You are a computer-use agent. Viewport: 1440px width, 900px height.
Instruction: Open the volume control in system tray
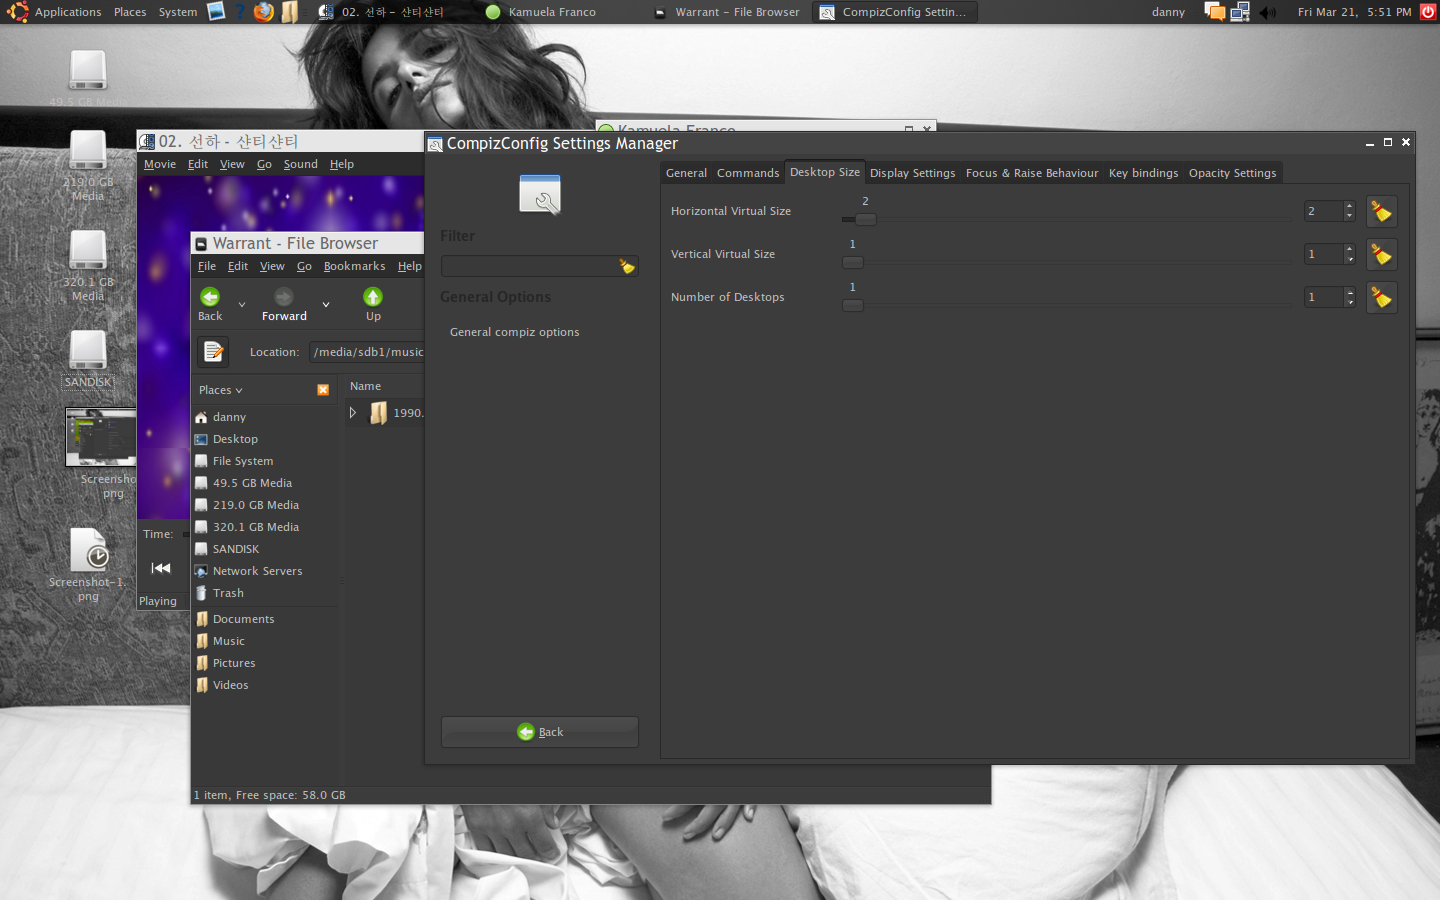pyautogui.click(x=1267, y=12)
